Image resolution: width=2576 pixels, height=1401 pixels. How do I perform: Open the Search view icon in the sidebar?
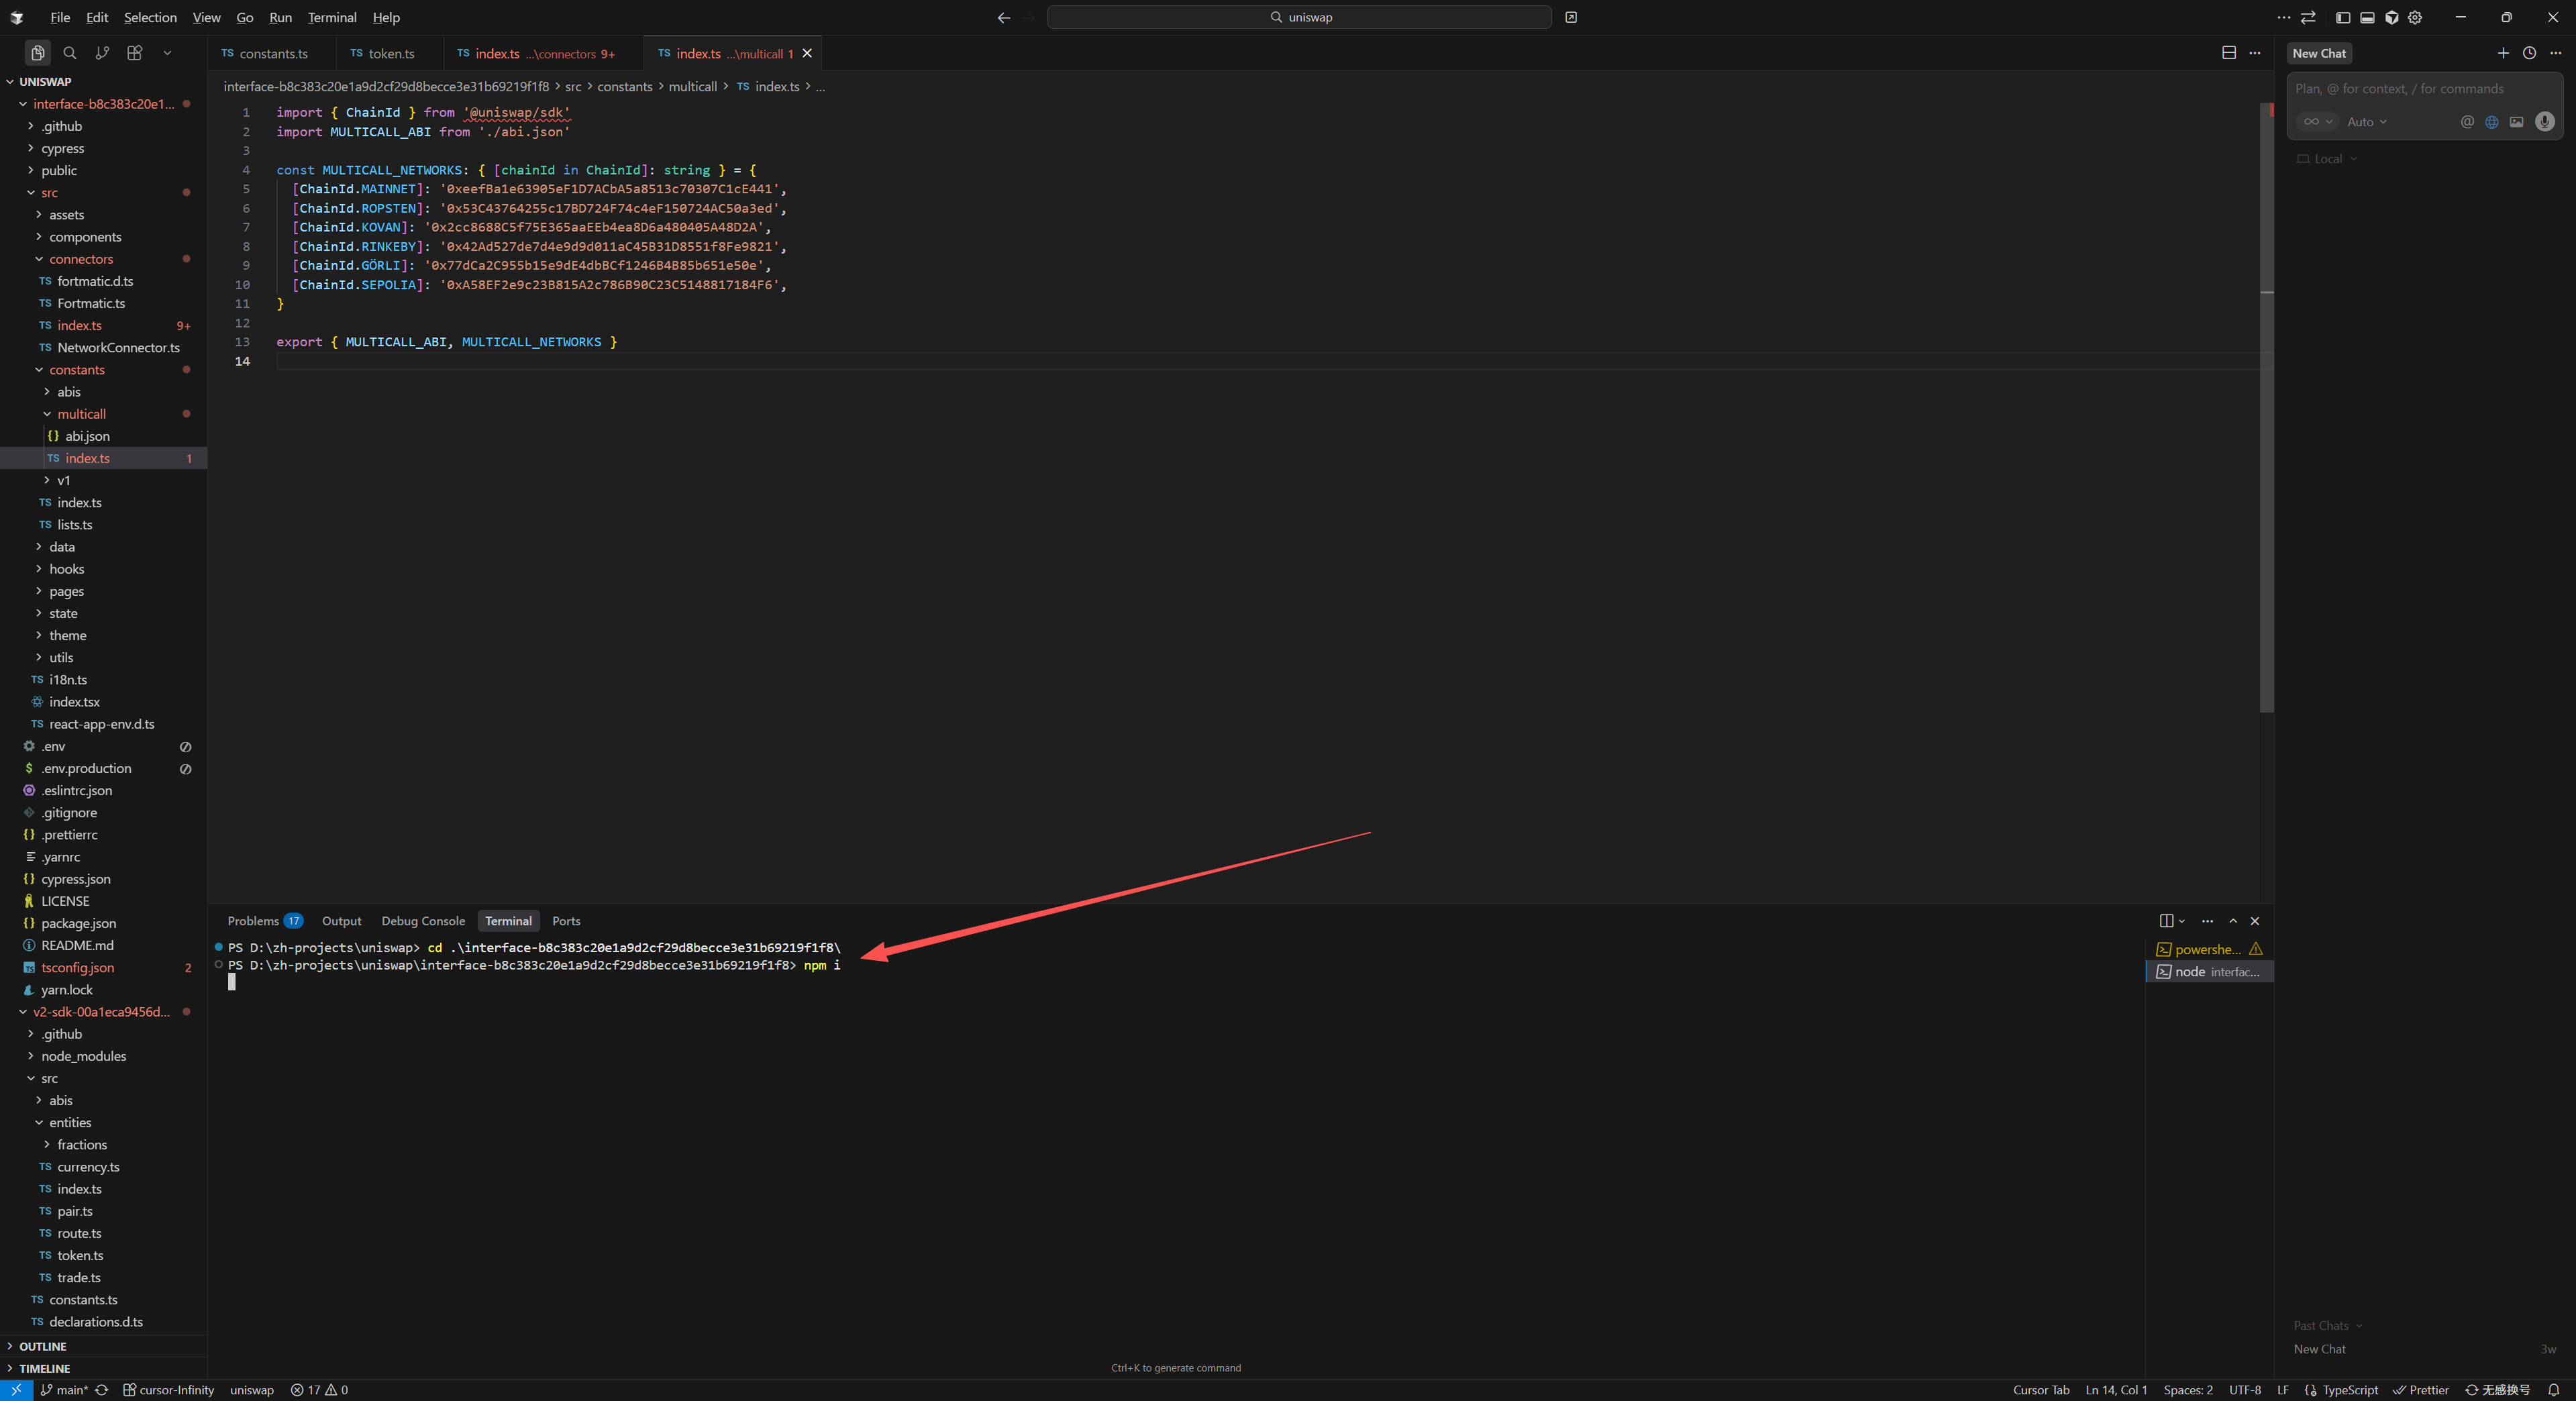70,53
